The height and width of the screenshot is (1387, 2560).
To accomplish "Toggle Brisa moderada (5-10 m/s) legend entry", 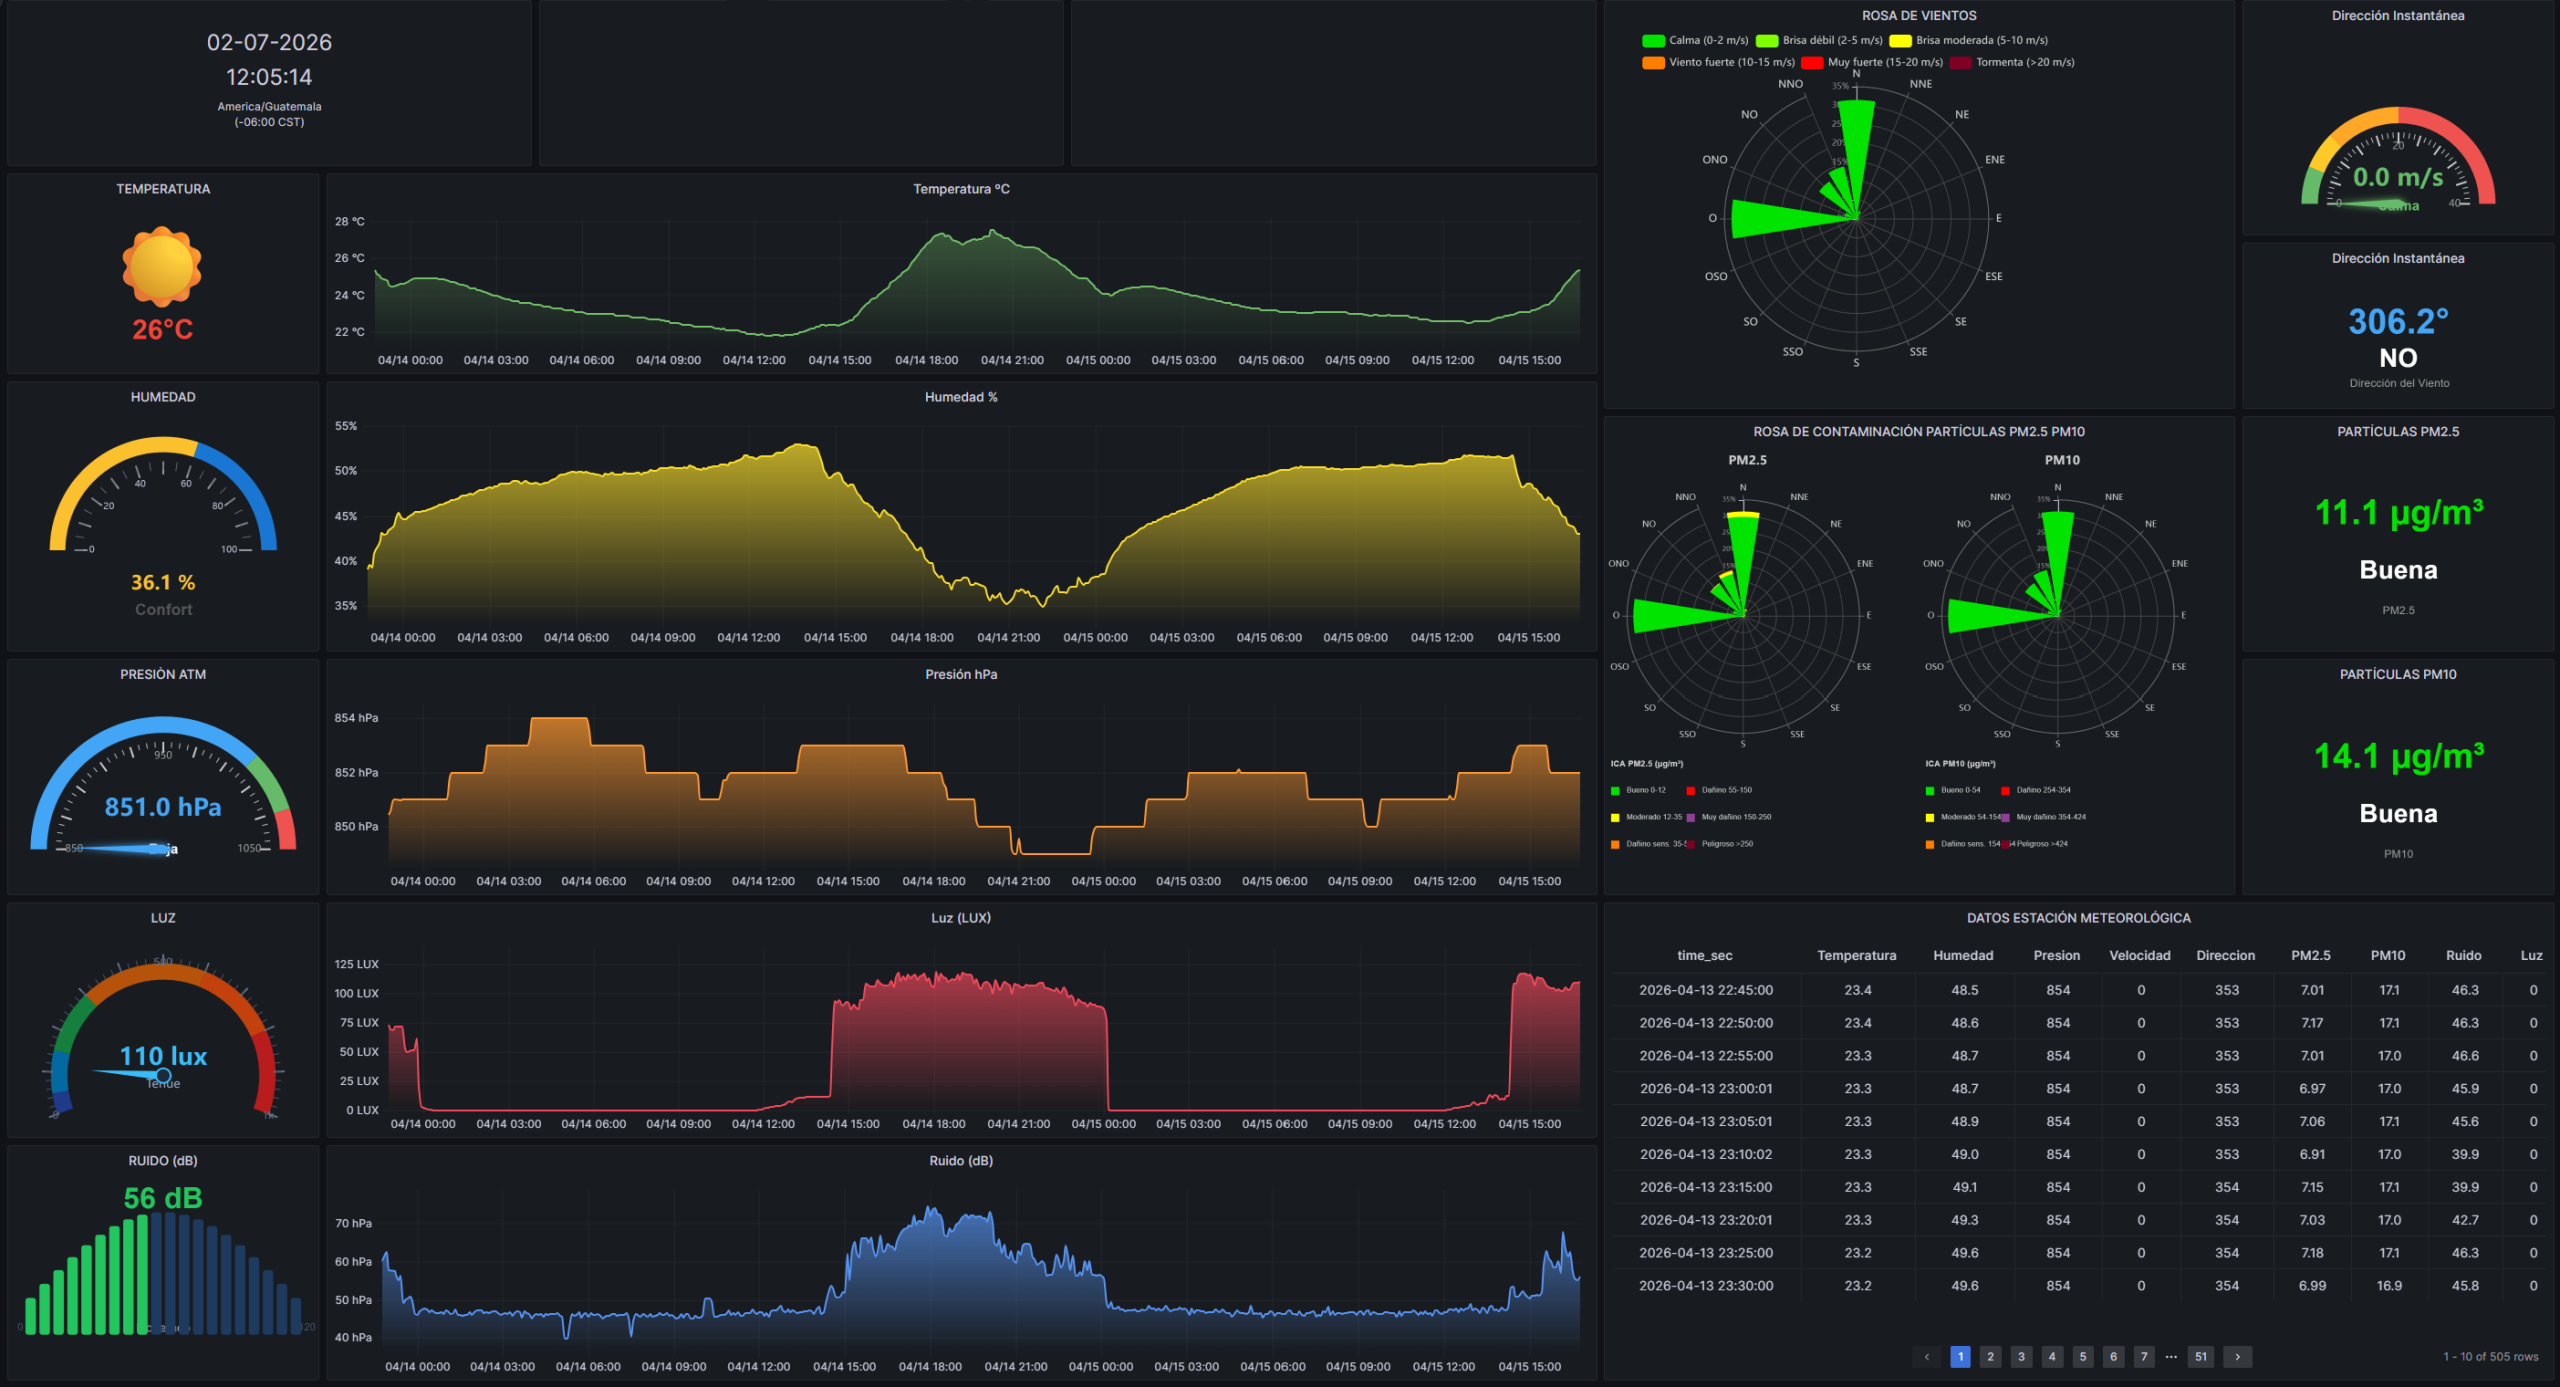I will point(1969,41).
